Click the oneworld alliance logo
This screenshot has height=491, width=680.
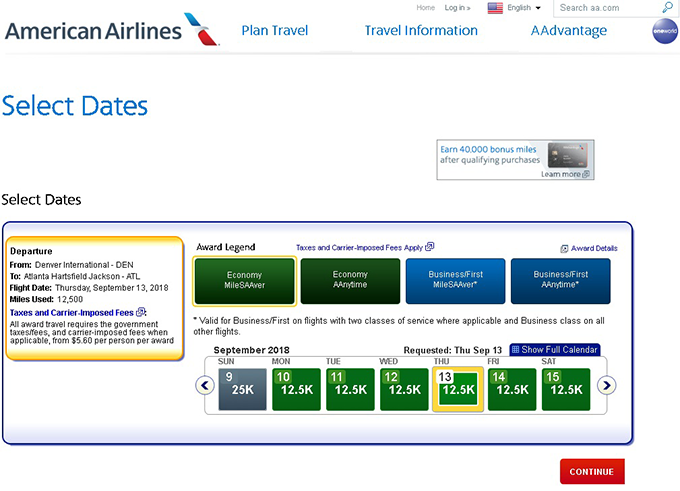(664, 31)
